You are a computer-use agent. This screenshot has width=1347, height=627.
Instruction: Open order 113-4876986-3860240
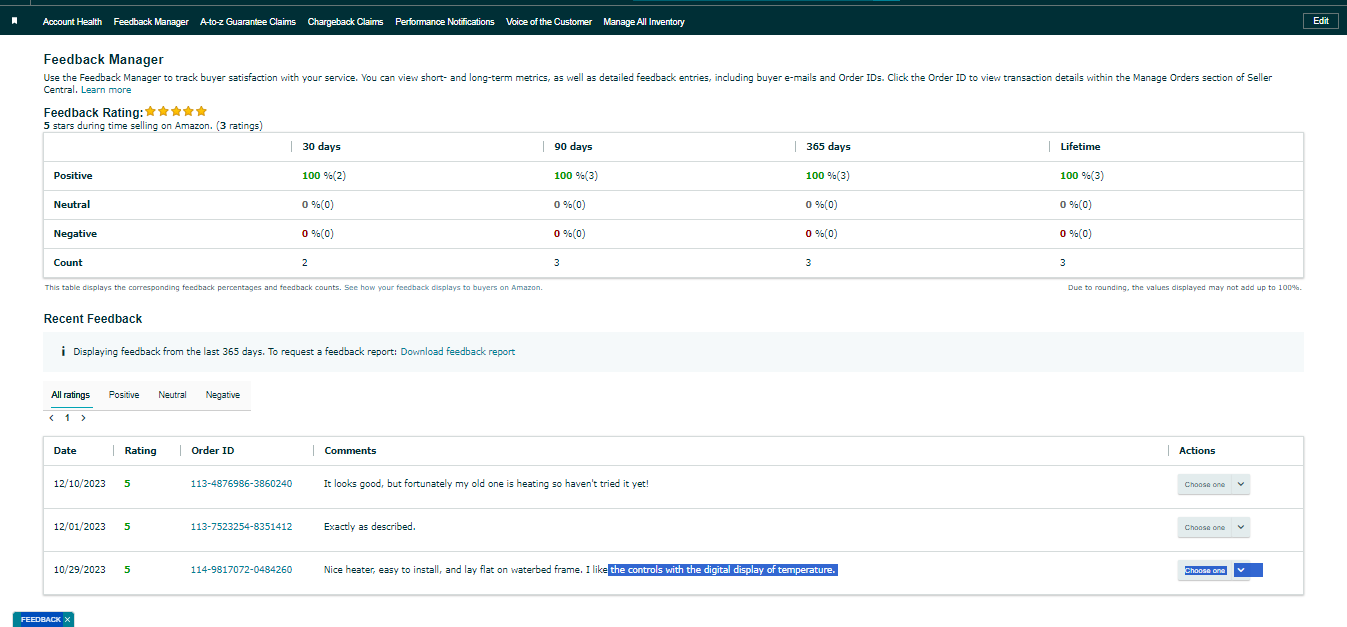click(x=241, y=484)
